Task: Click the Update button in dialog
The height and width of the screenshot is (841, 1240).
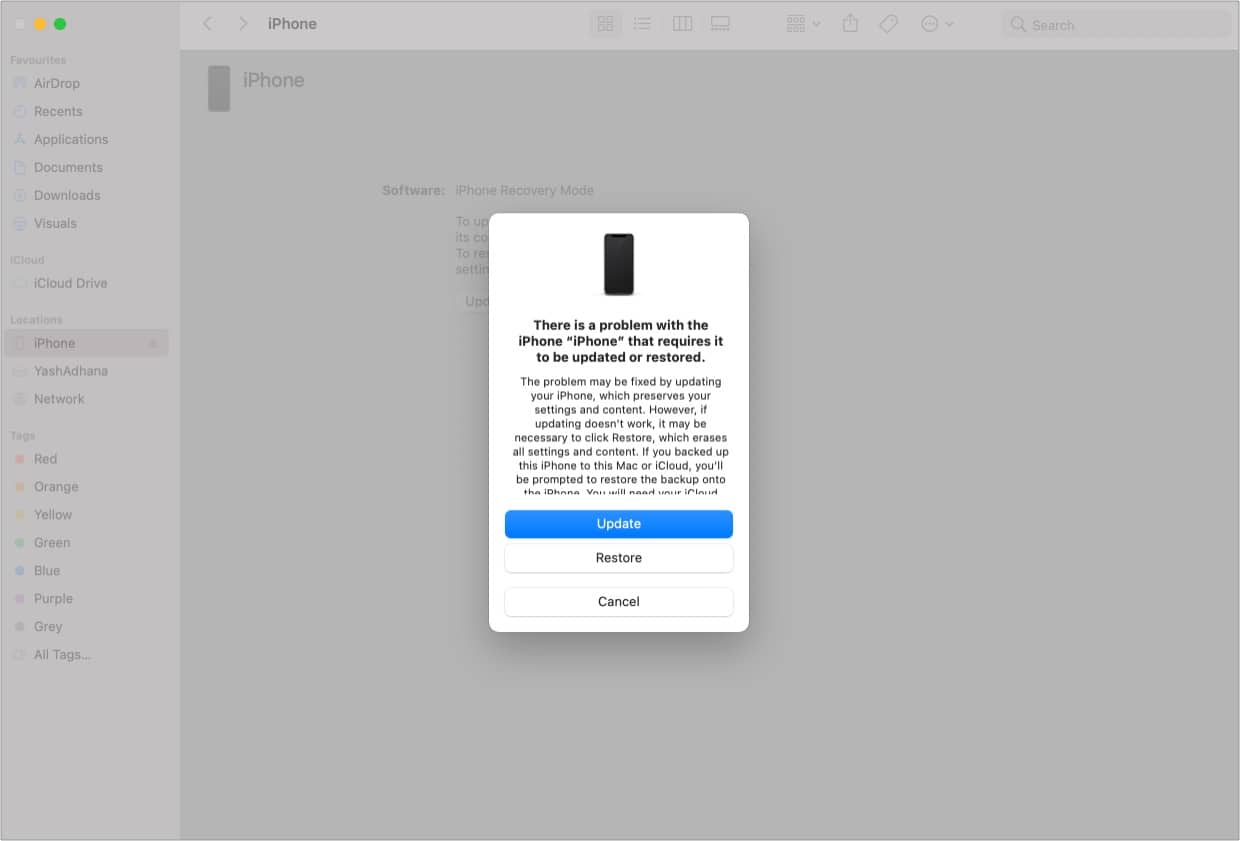Action: [618, 524]
